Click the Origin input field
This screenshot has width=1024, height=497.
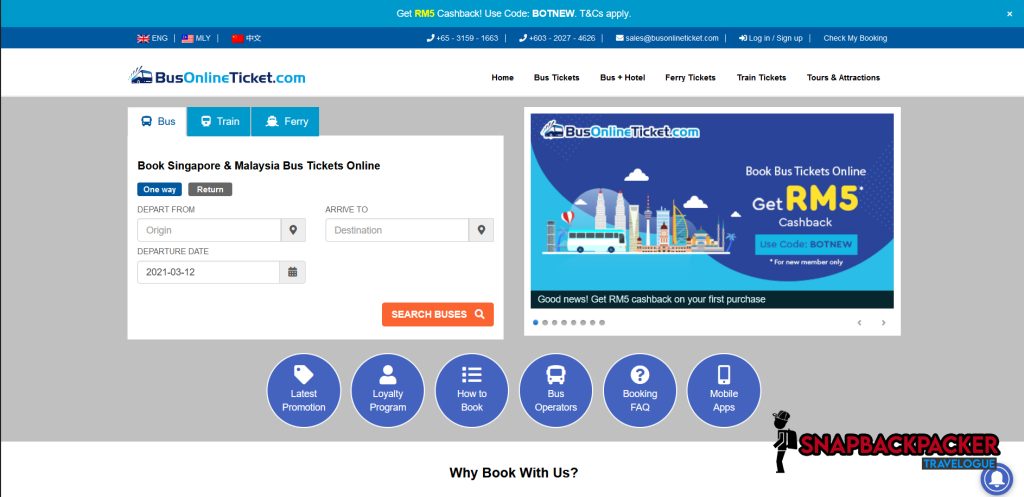209,230
